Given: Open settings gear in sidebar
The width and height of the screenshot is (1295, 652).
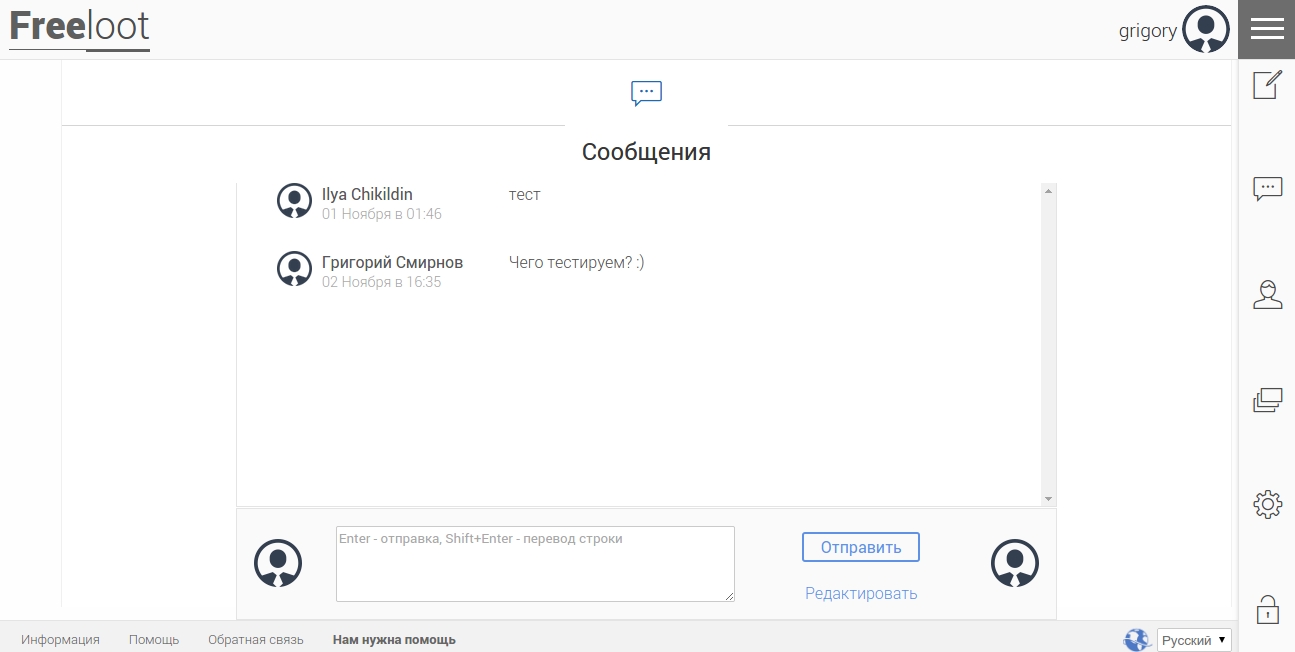Looking at the screenshot, I should point(1267,504).
